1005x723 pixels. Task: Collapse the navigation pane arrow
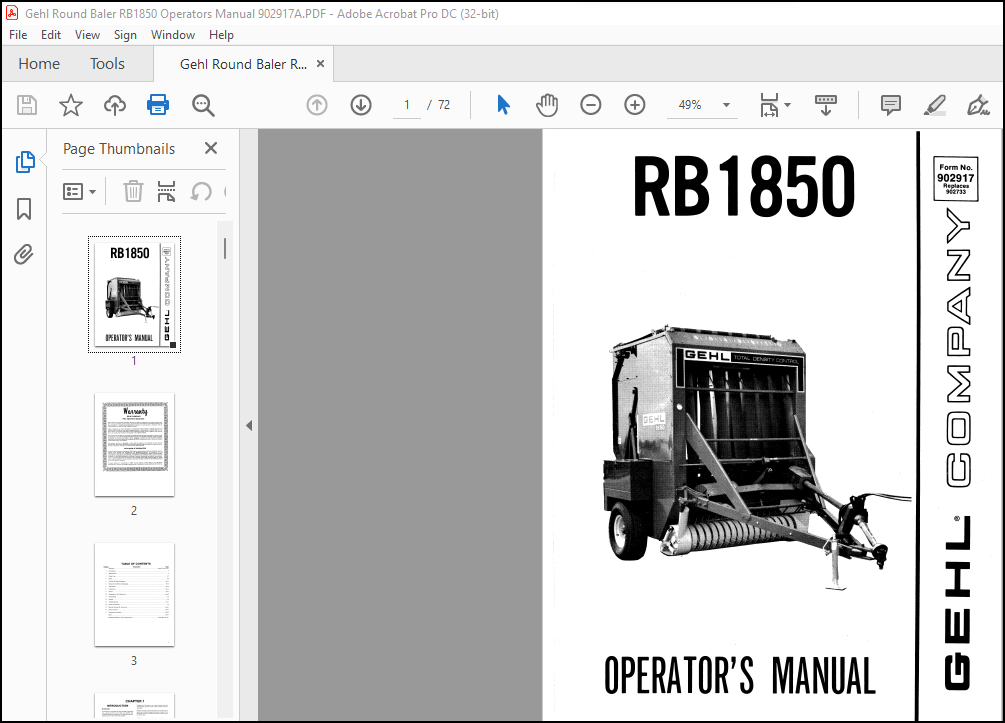click(249, 425)
